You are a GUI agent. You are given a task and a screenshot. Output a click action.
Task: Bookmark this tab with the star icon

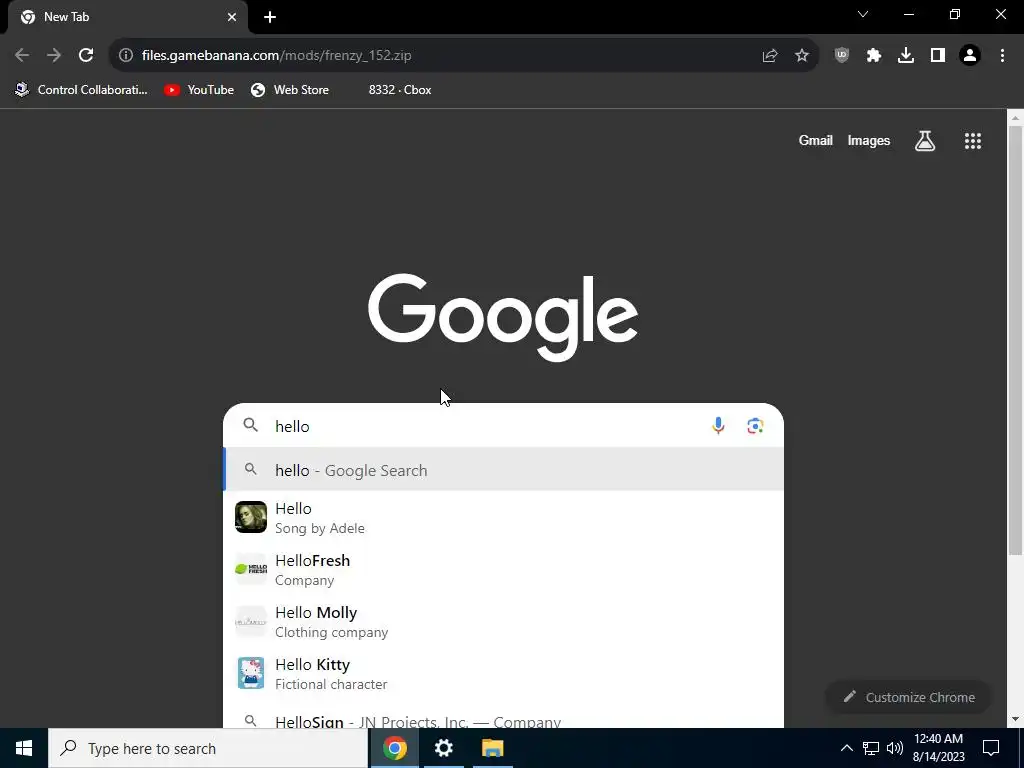[x=802, y=56]
